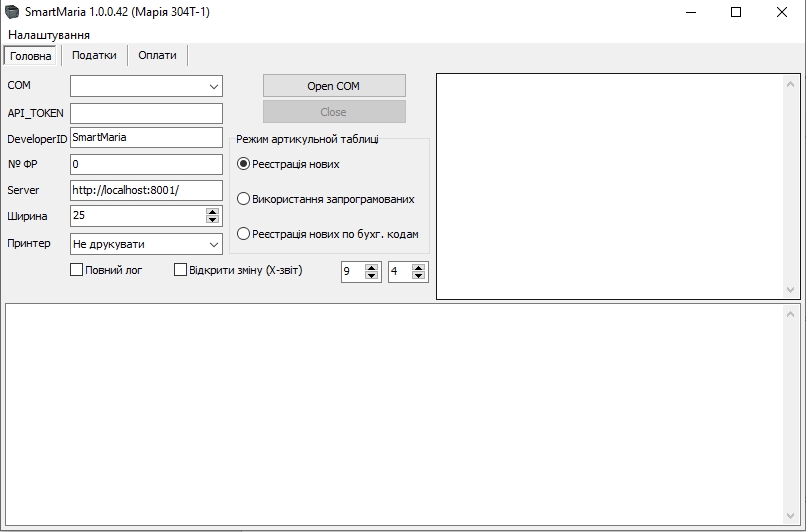Switch to the Оплати tab
Screen dimensions: 806x532
[x=158, y=56]
